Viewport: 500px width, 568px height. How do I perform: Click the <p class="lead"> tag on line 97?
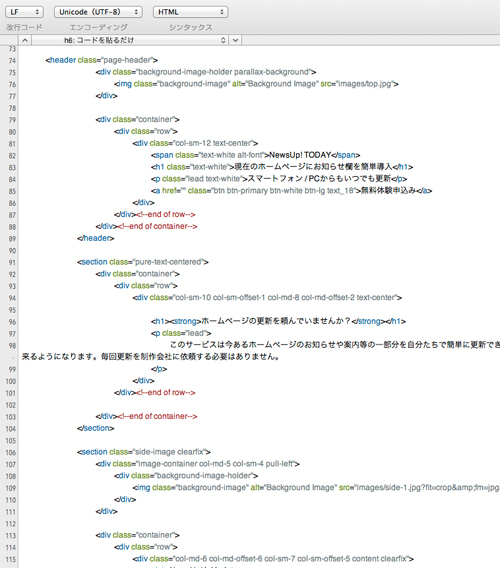[x=181, y=333]
